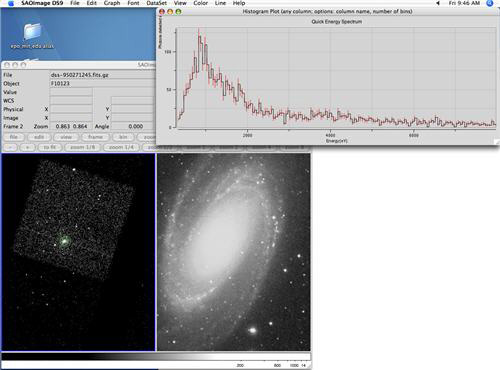Click the grayscale colorbar below the images
The image size is (500, 370).
pos(156,357)
